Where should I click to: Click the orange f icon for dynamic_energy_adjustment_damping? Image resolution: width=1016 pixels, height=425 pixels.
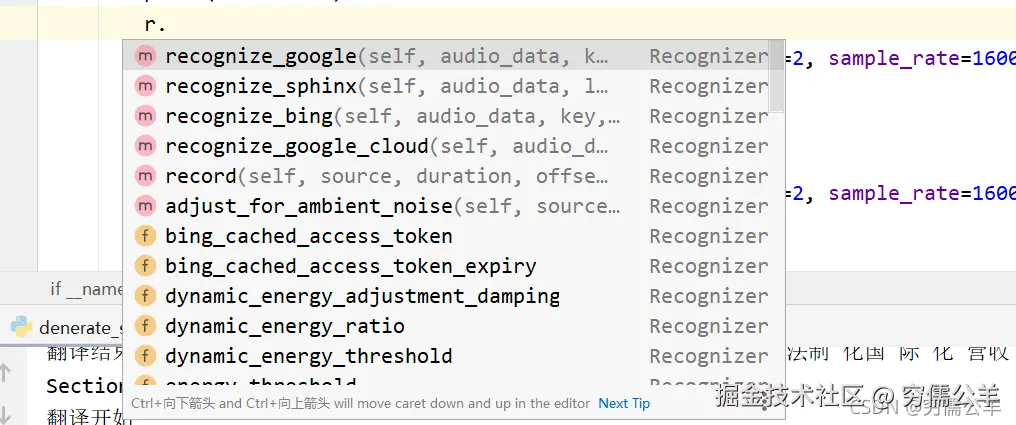pyautogui.click(x=145, y=296)
